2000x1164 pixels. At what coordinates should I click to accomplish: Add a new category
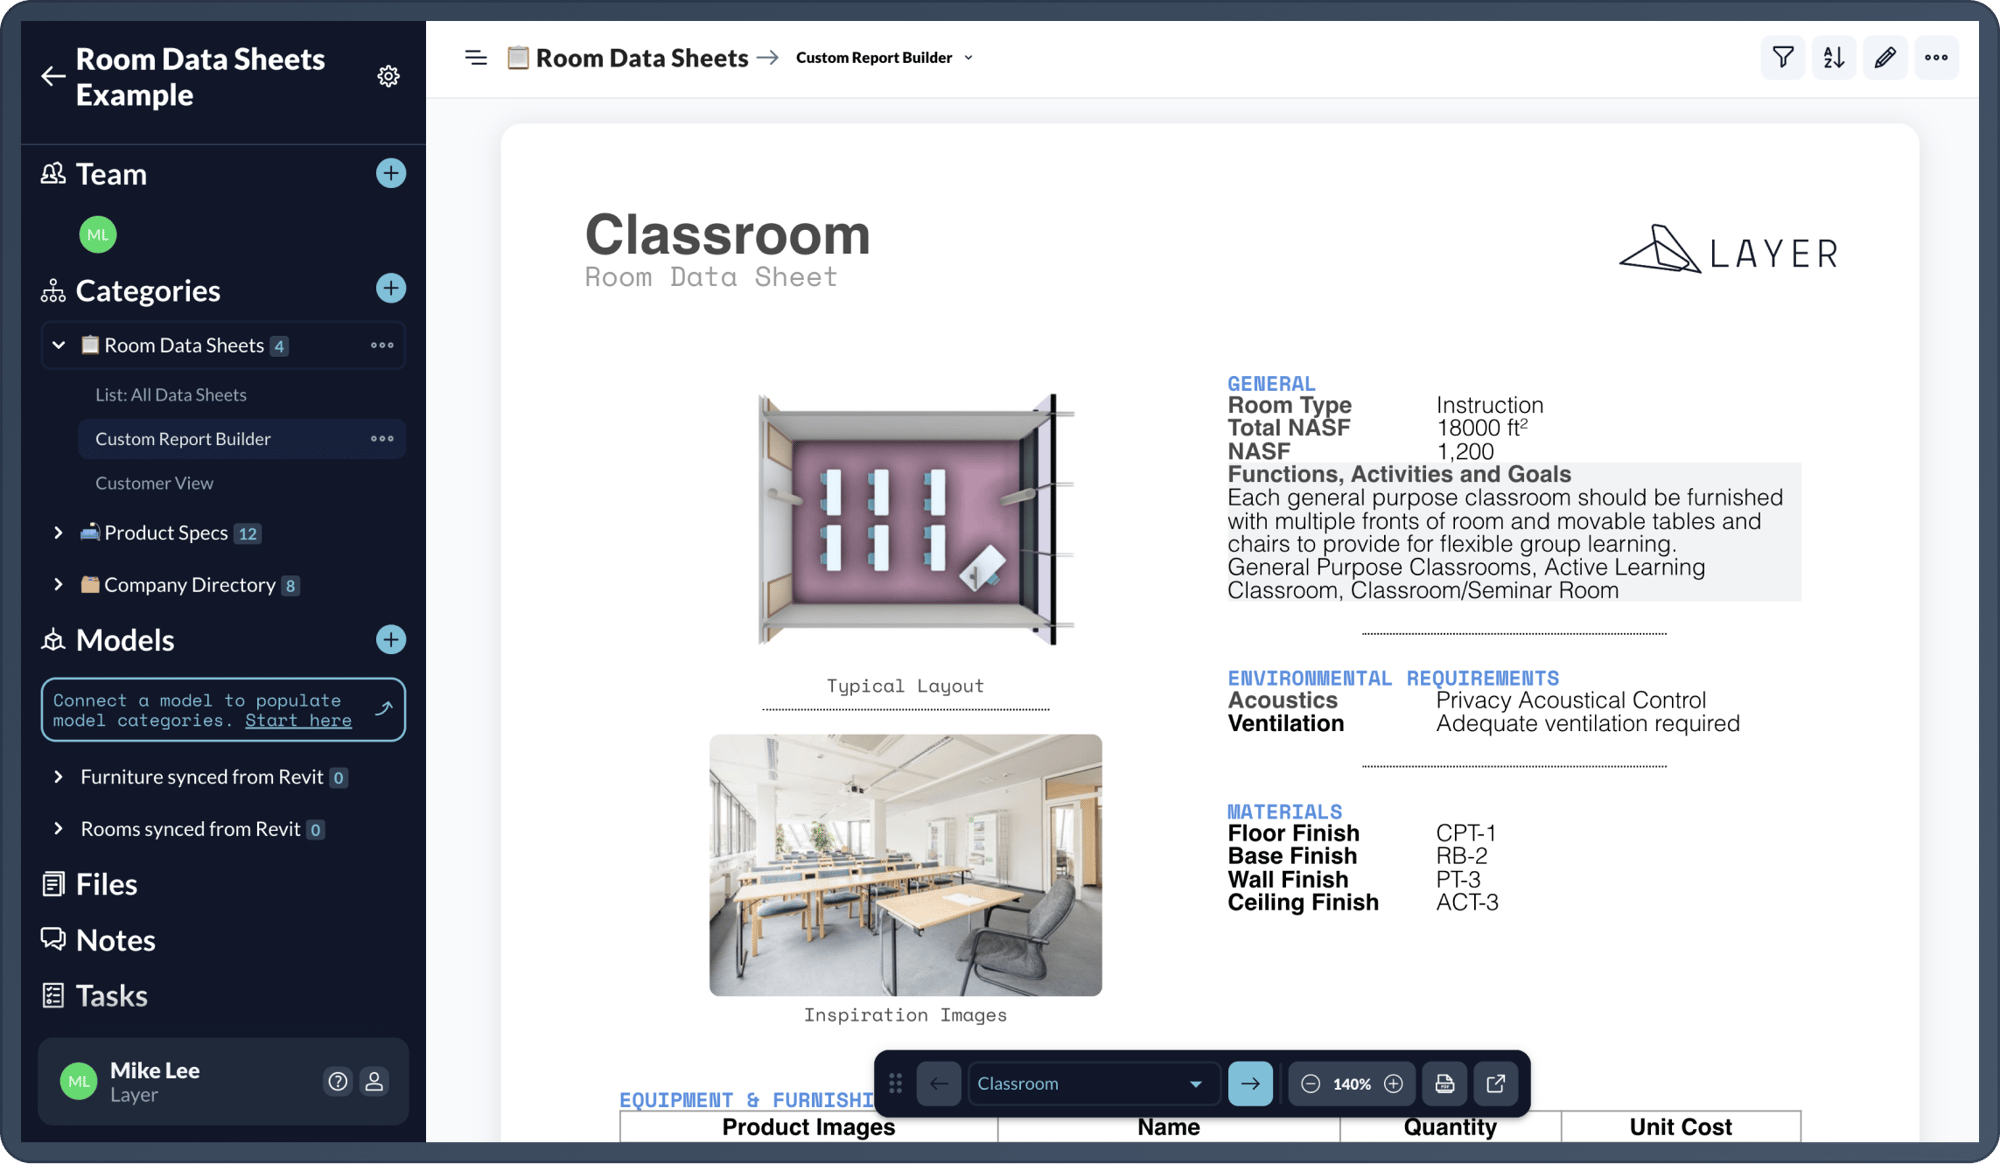(390, 289)
